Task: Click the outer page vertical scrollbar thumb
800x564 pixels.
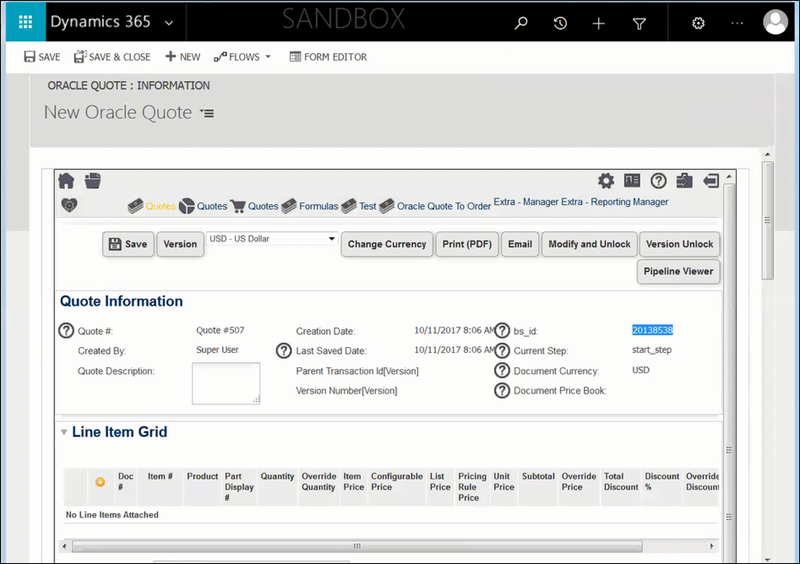Action: coord(767,220)
